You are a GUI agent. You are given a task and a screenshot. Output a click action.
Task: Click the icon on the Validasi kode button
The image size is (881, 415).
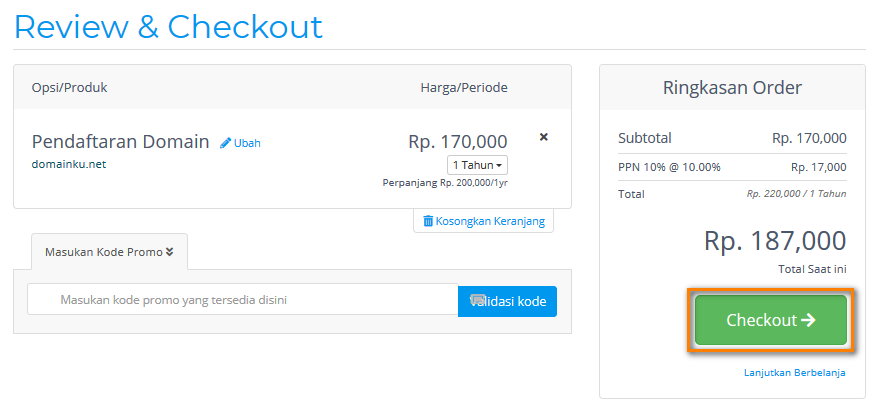coord(477,300)
